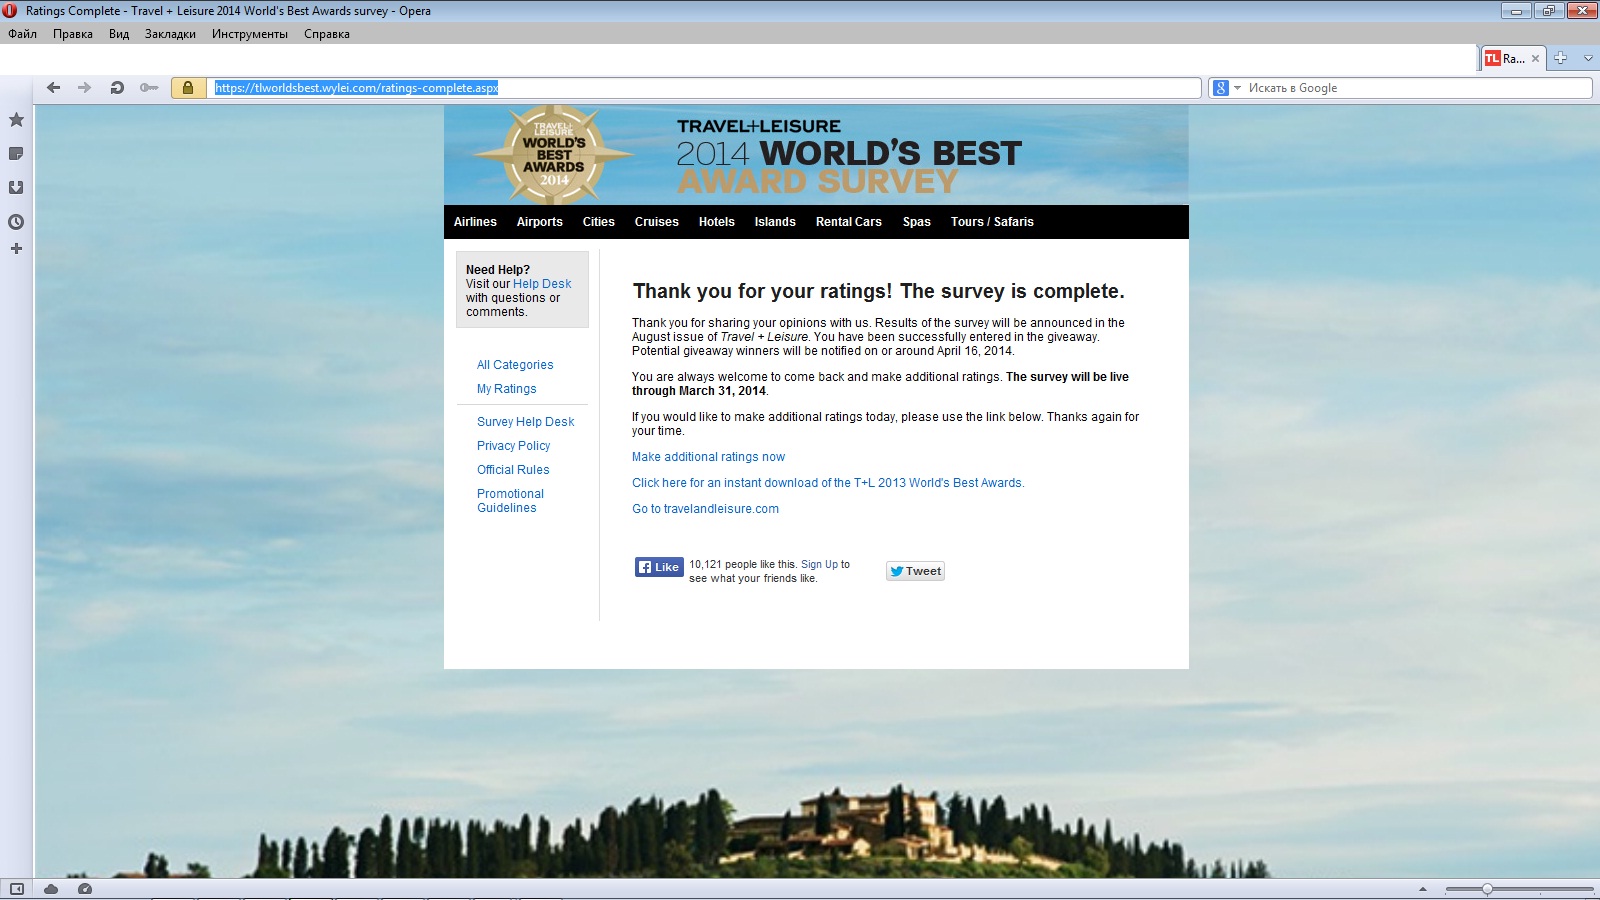Open the Downloads panel in sidebar
The width and height of the screenshot is (1600, 900).
click(x=16, y=188)
